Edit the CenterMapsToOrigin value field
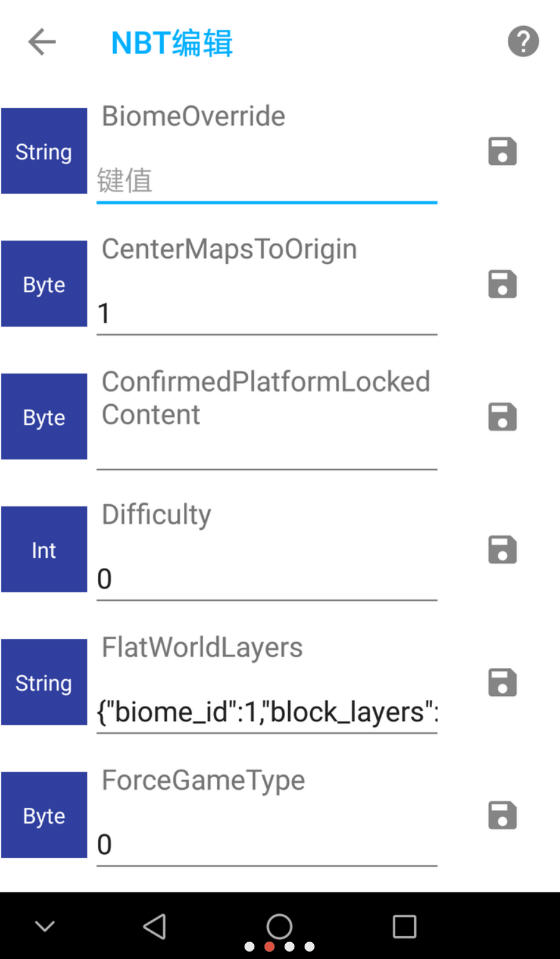560x959 pixels. [x=267, y=314]
